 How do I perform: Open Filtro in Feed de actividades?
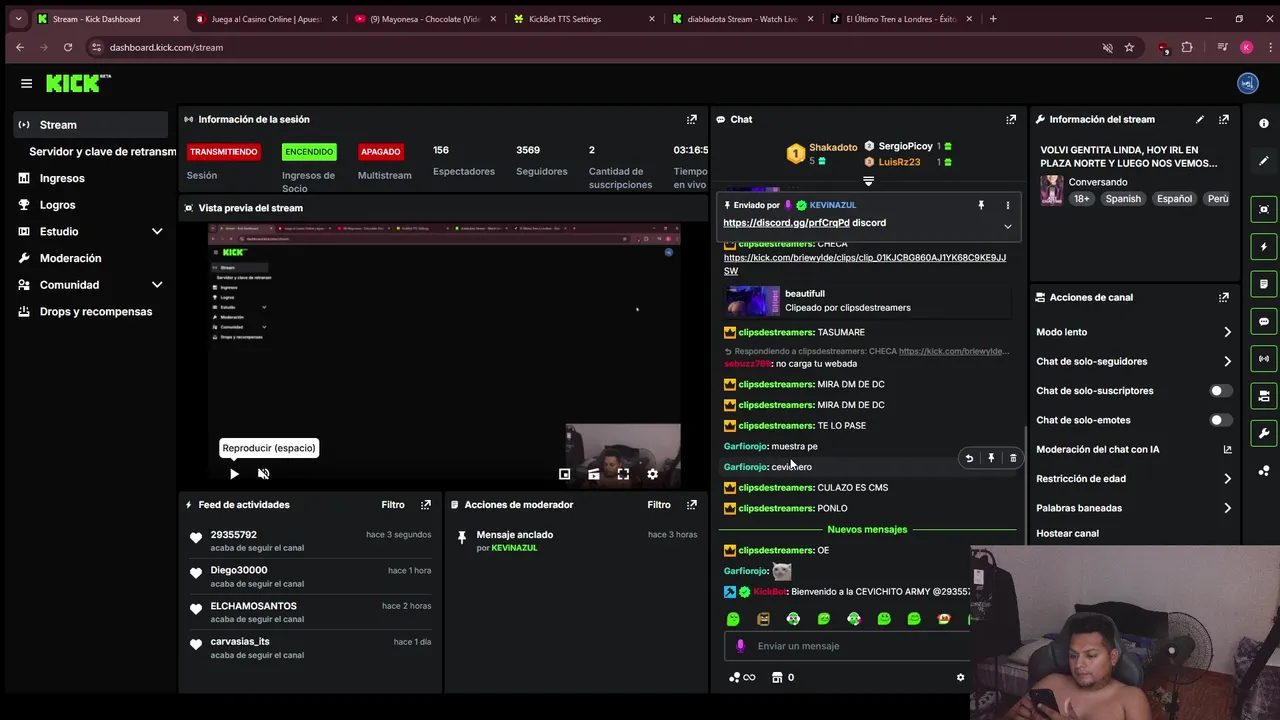[392, 505]
